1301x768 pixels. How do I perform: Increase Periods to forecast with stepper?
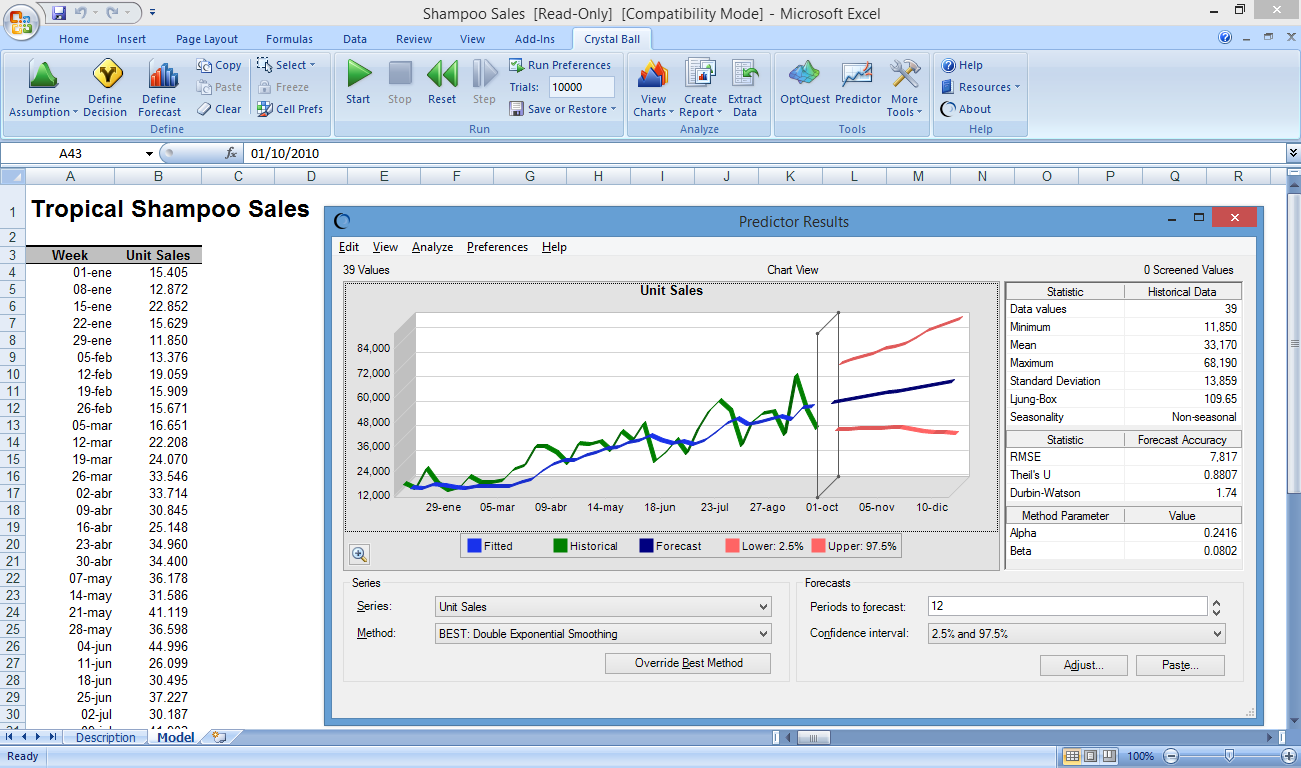coord(1217,603)
